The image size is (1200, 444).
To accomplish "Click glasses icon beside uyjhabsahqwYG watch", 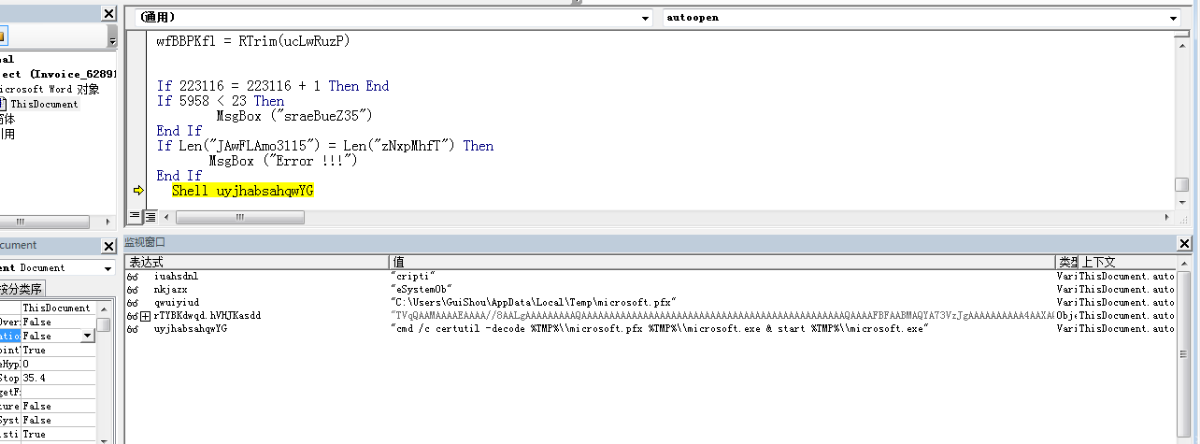I will pos(131,329).
